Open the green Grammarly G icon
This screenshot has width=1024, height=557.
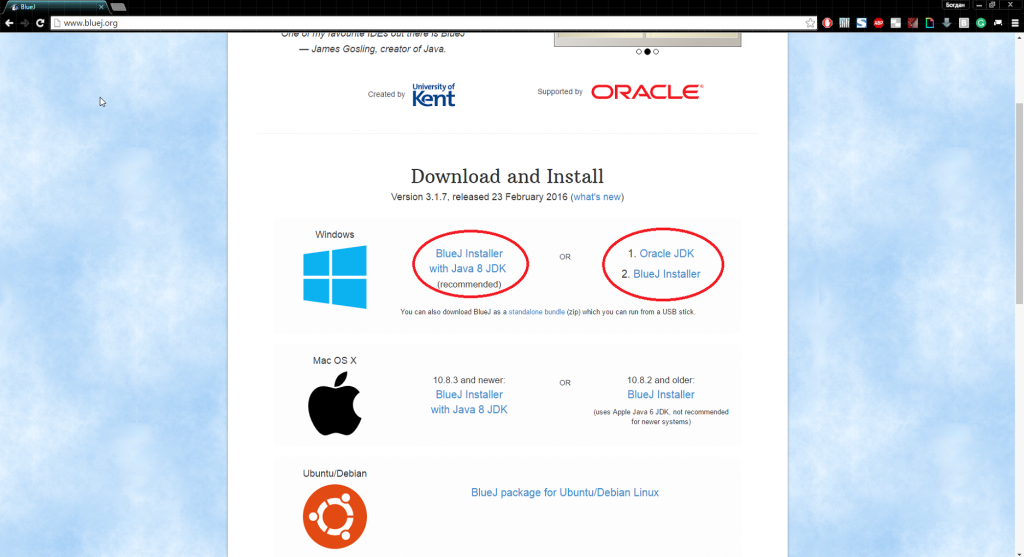[x=981, y=23]
